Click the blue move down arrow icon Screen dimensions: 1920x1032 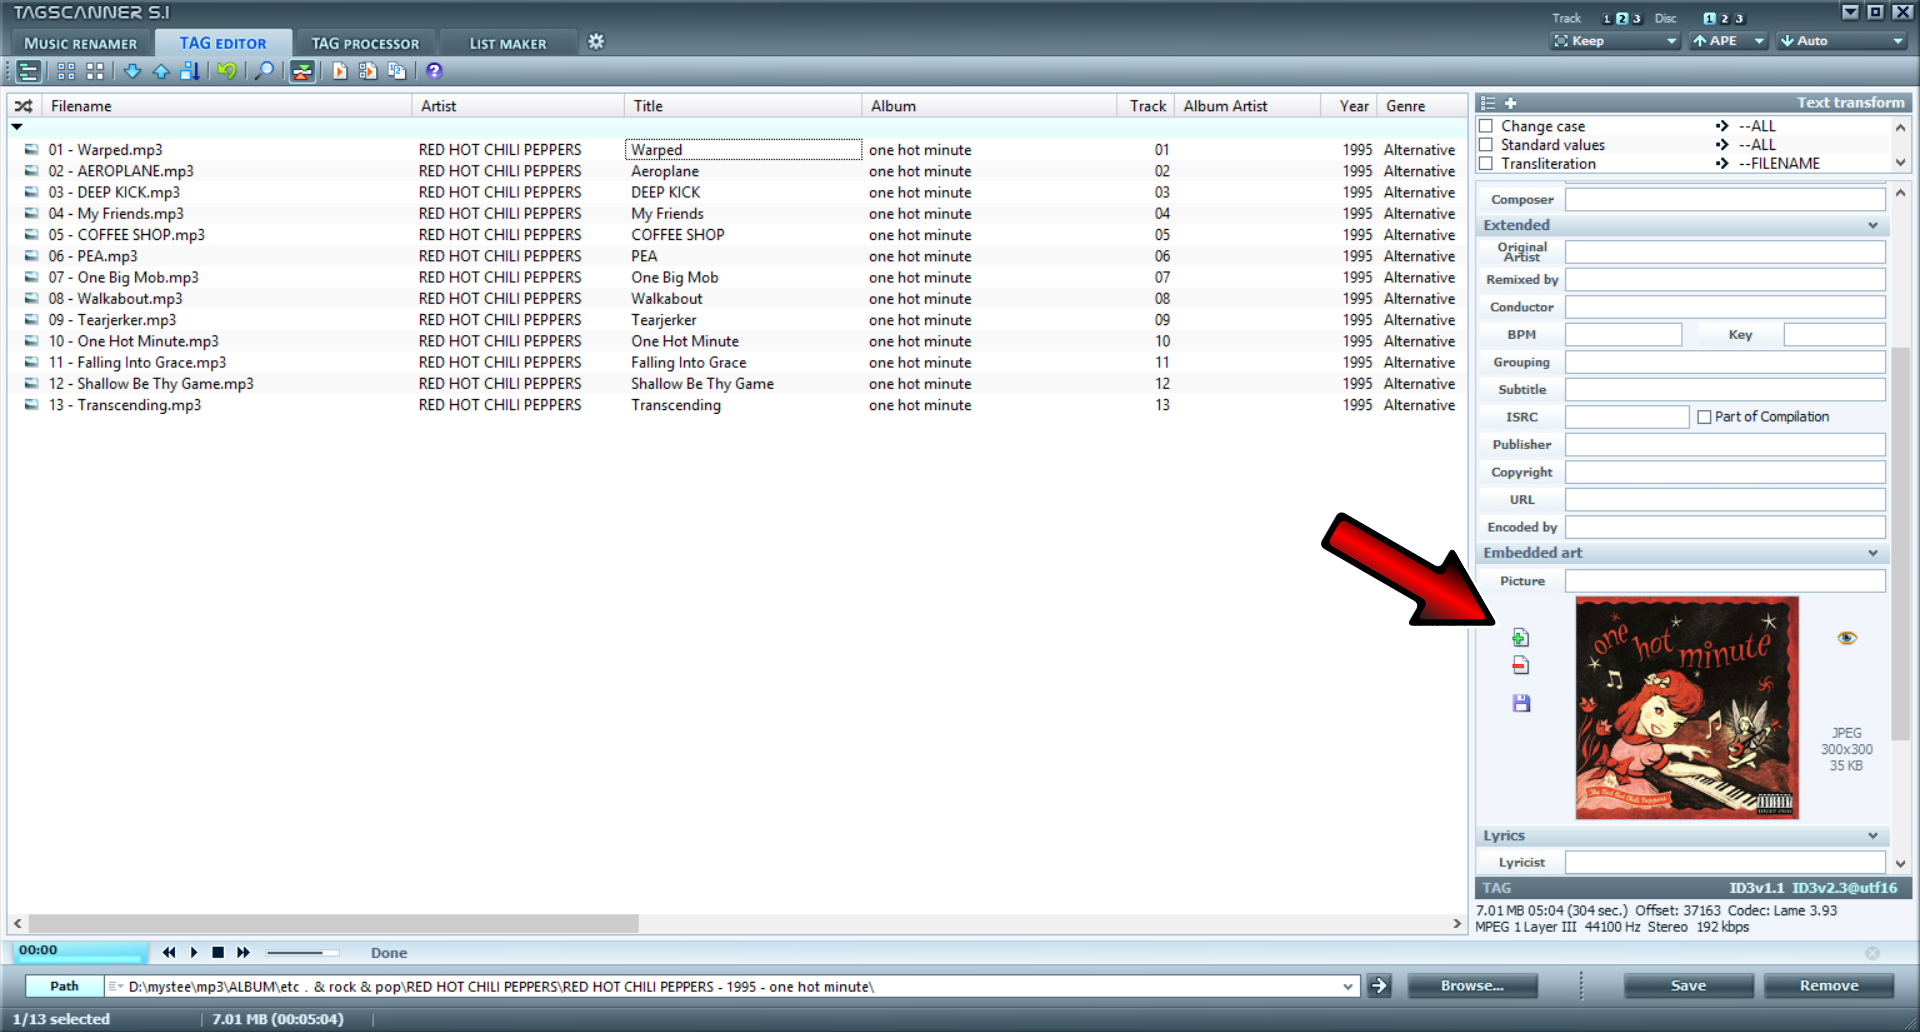click(x=132, y=71)
